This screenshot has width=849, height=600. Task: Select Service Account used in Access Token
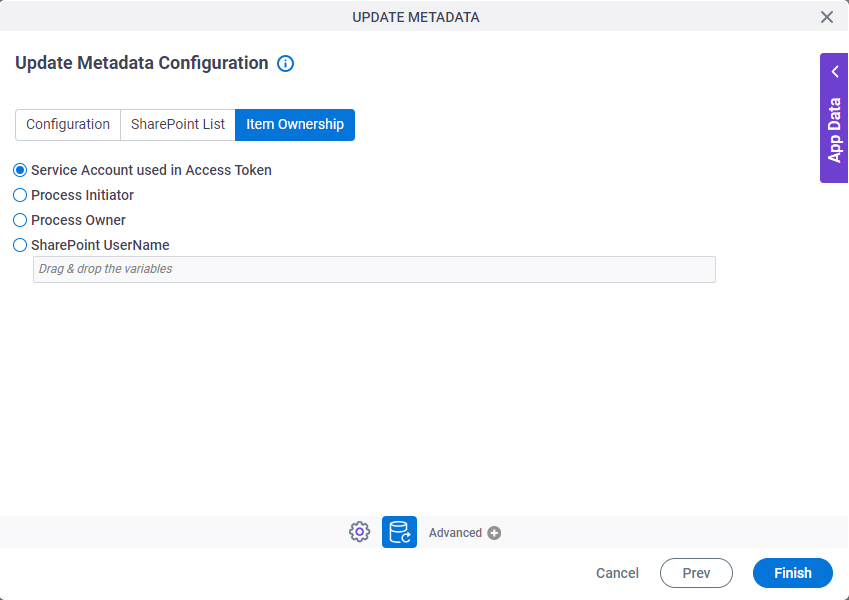click(x=20, y=170)
